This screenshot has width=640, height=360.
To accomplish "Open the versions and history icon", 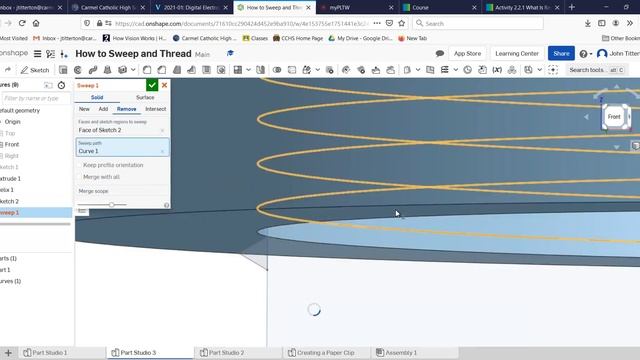I will click(51, 53).
